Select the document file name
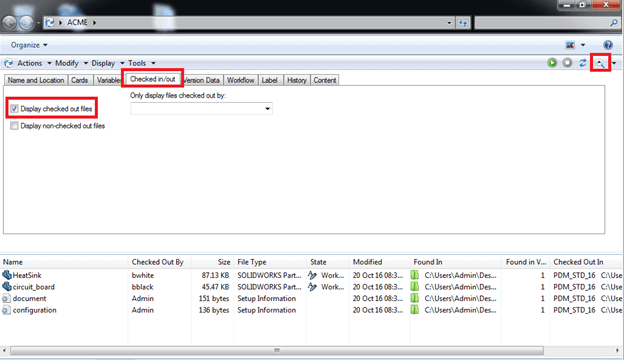The width and height of the screenshot is (624, 360). click(x=29, y=298)
